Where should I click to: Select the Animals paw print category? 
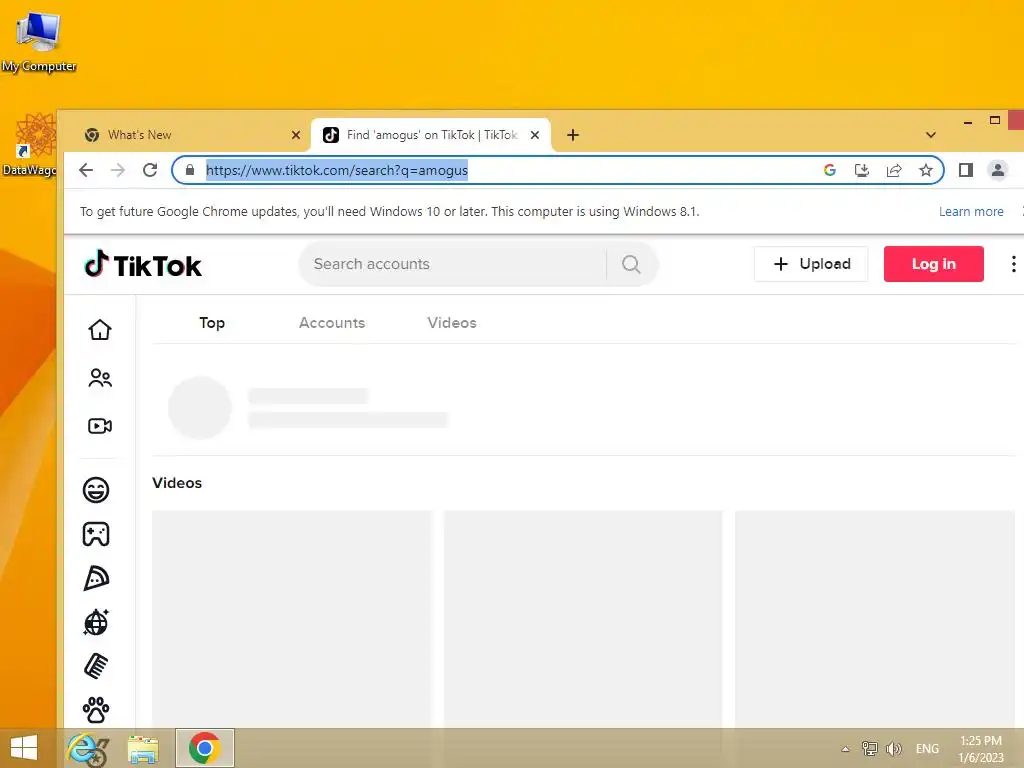pyautogui.click(x=96, y=710)
